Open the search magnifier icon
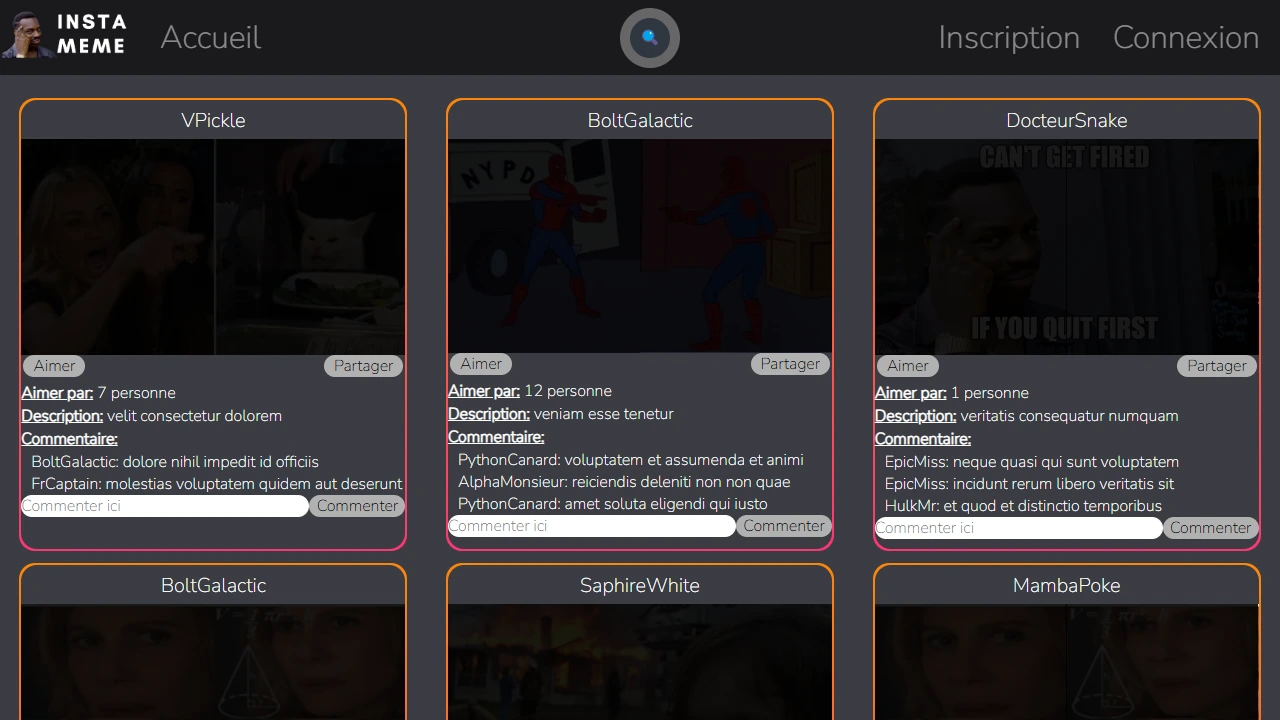 tap(650, 38)
